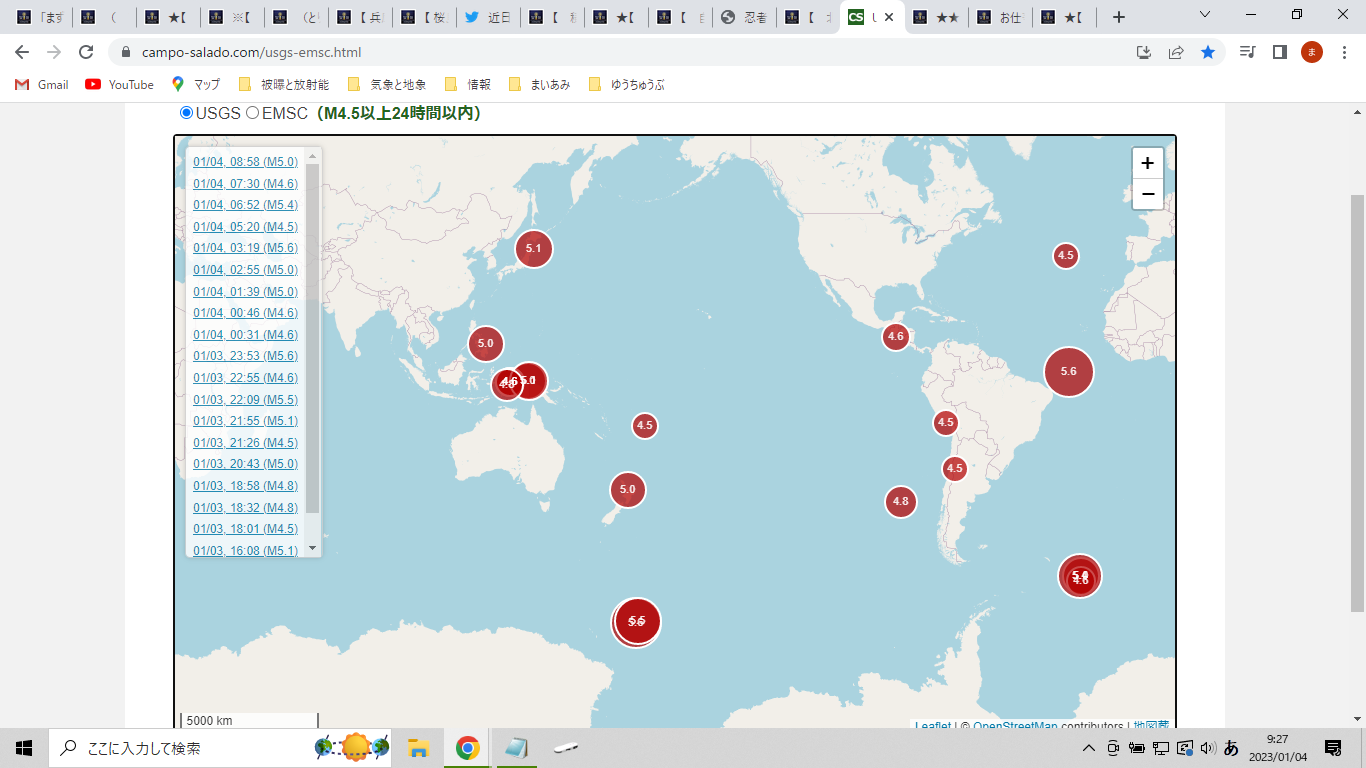Open the 01/03, 20:43 (M5.0) earthquake entry
The width and height of the screenshot is (1366, 768).
[x=245, y=464]
